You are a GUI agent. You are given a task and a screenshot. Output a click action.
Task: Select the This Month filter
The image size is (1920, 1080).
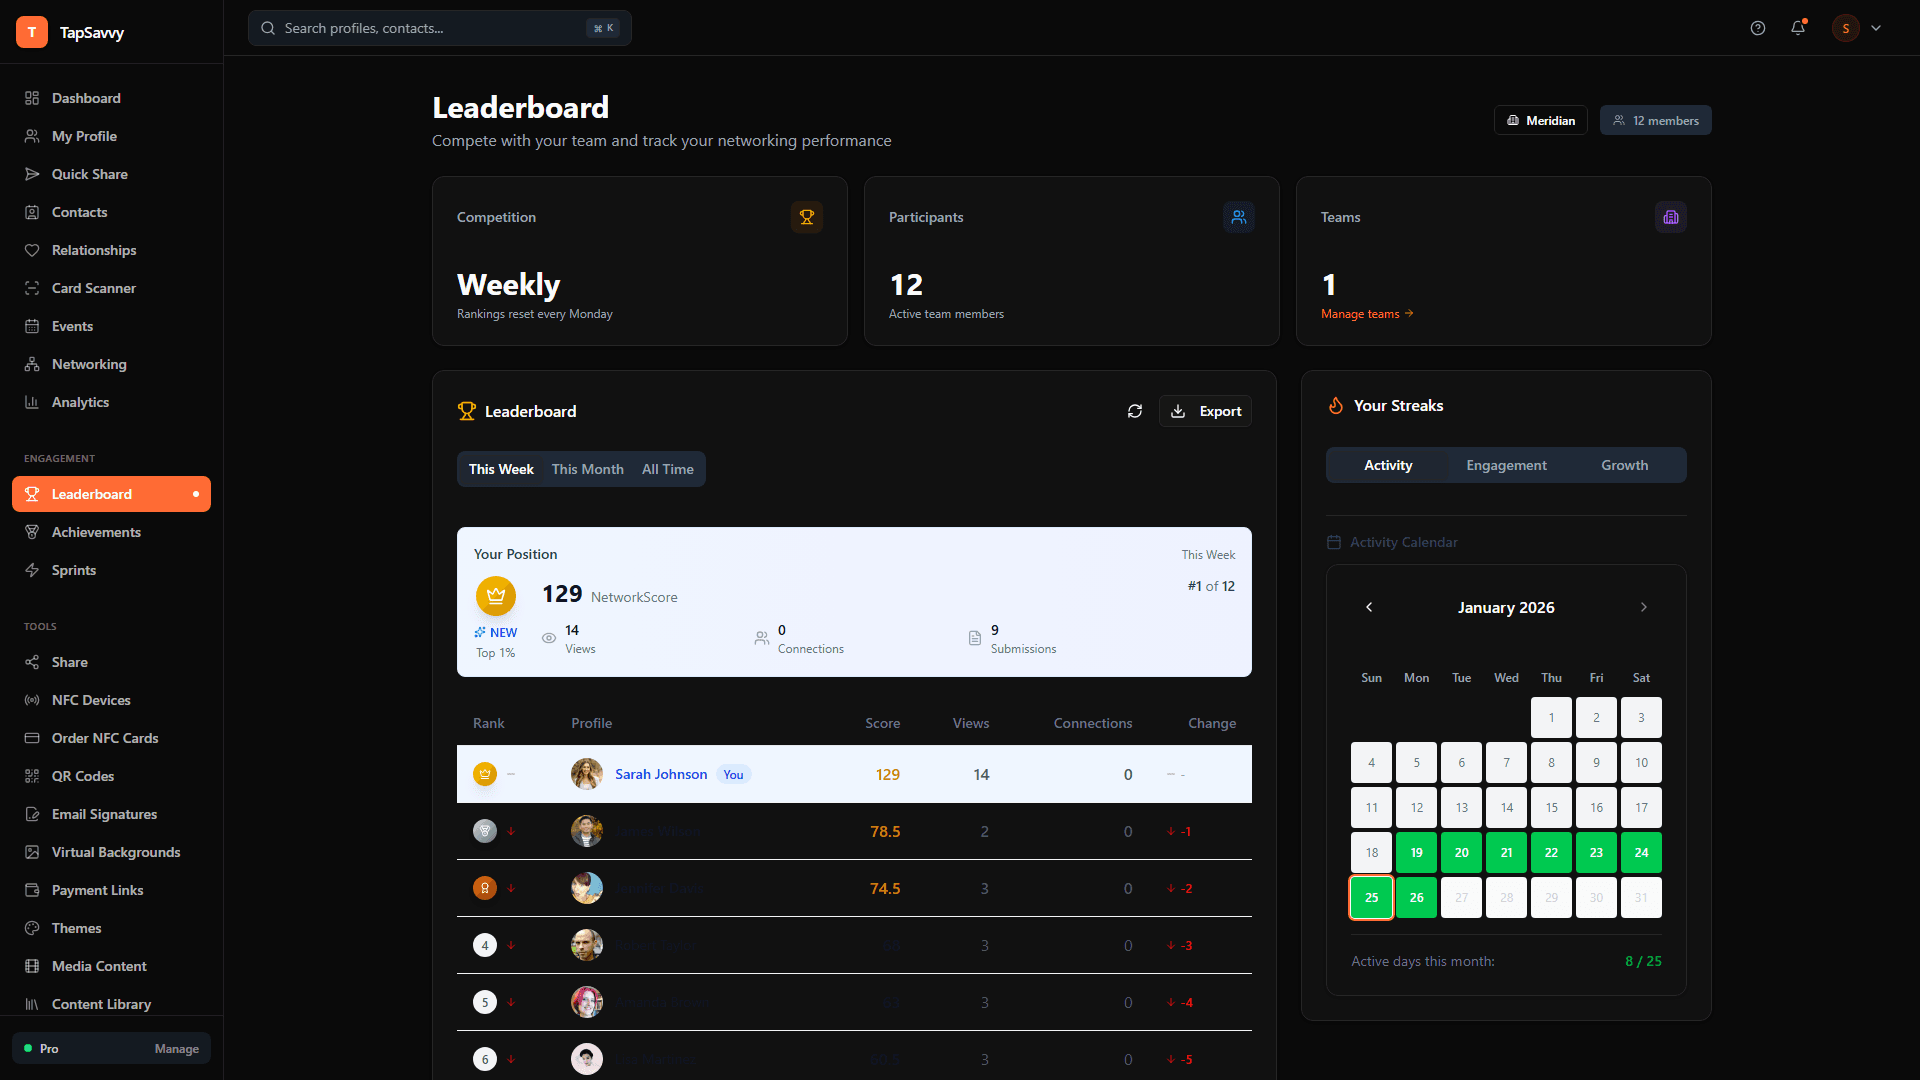[587, 468]
